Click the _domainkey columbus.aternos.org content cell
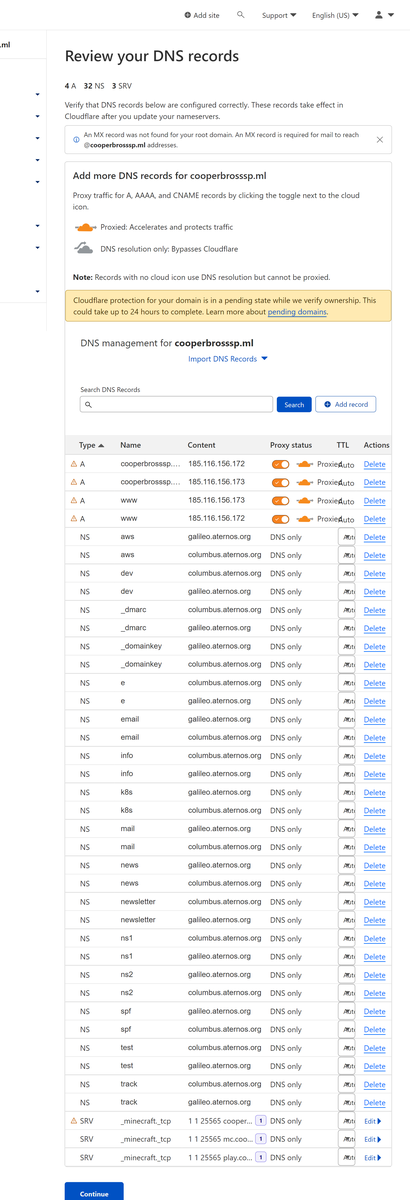This screenshot has height=1200, width=410. (x=225, y=664)
